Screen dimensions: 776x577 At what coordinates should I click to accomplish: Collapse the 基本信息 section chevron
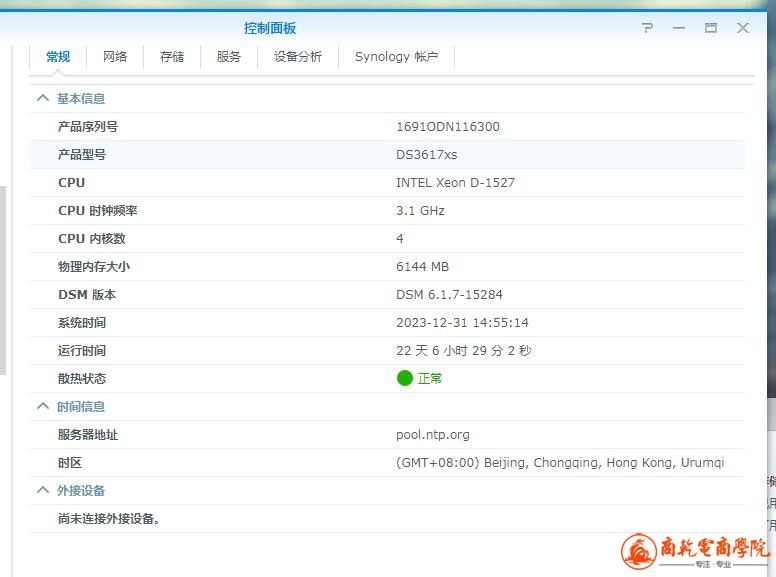(43, 98)
